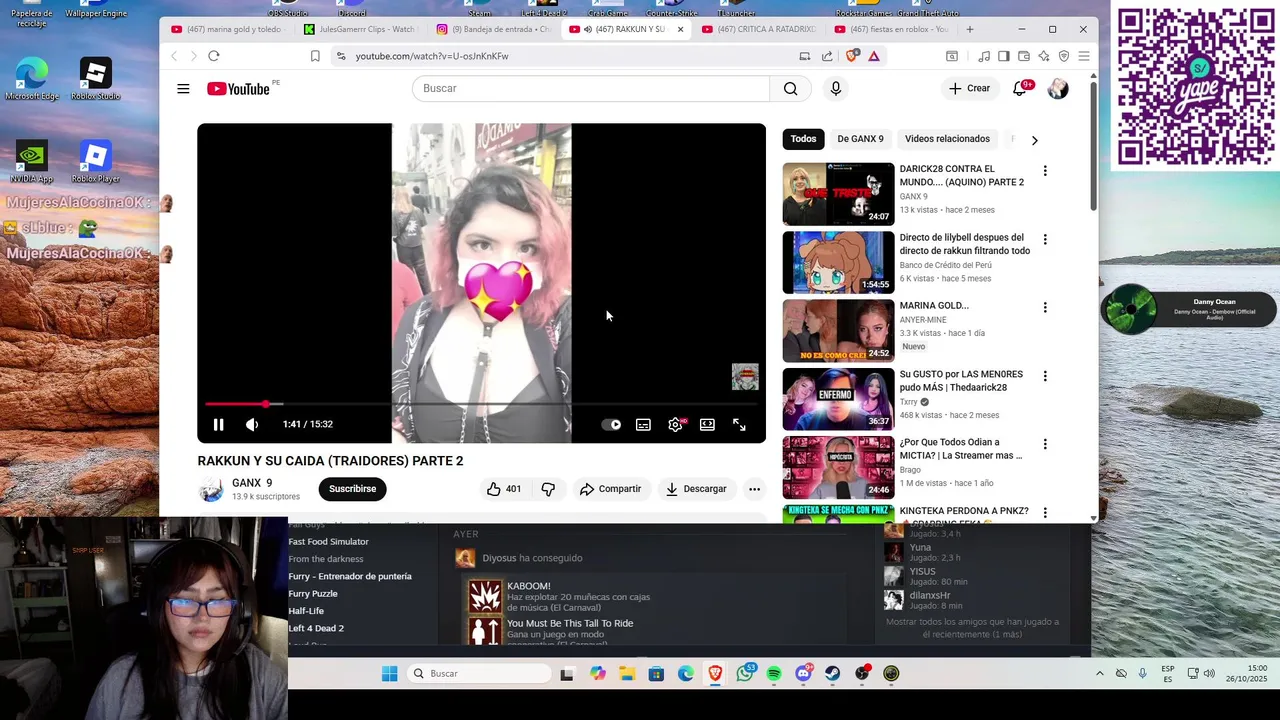Open Directo de lilybell video thumbnail
The width and height of the screenshot is (1280, 720).
838,262
